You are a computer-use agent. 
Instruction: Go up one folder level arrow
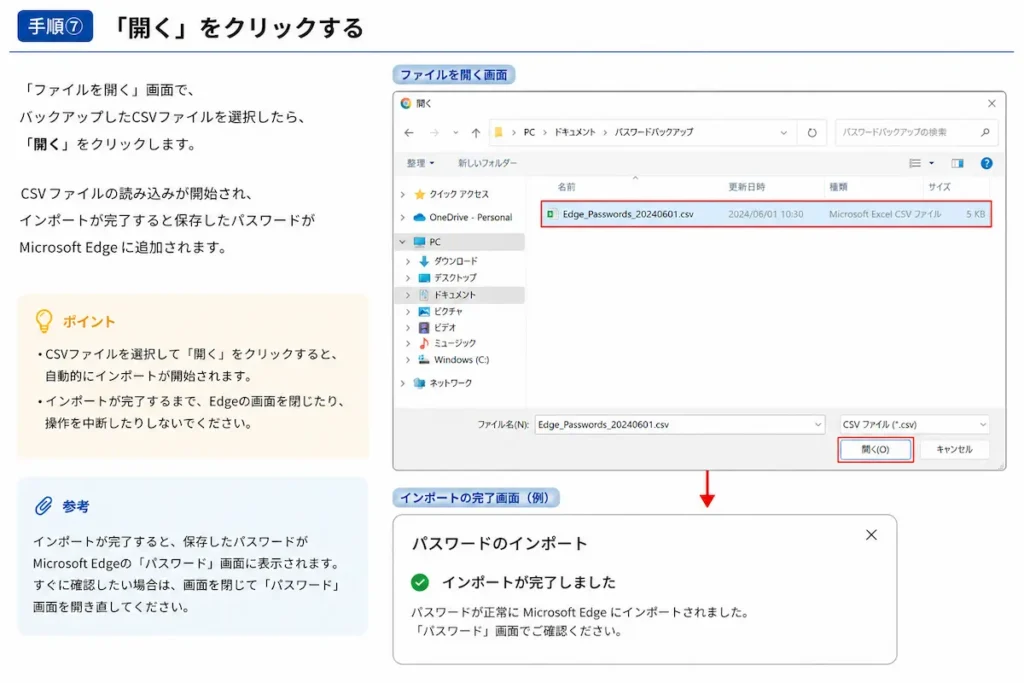point(476,133)
